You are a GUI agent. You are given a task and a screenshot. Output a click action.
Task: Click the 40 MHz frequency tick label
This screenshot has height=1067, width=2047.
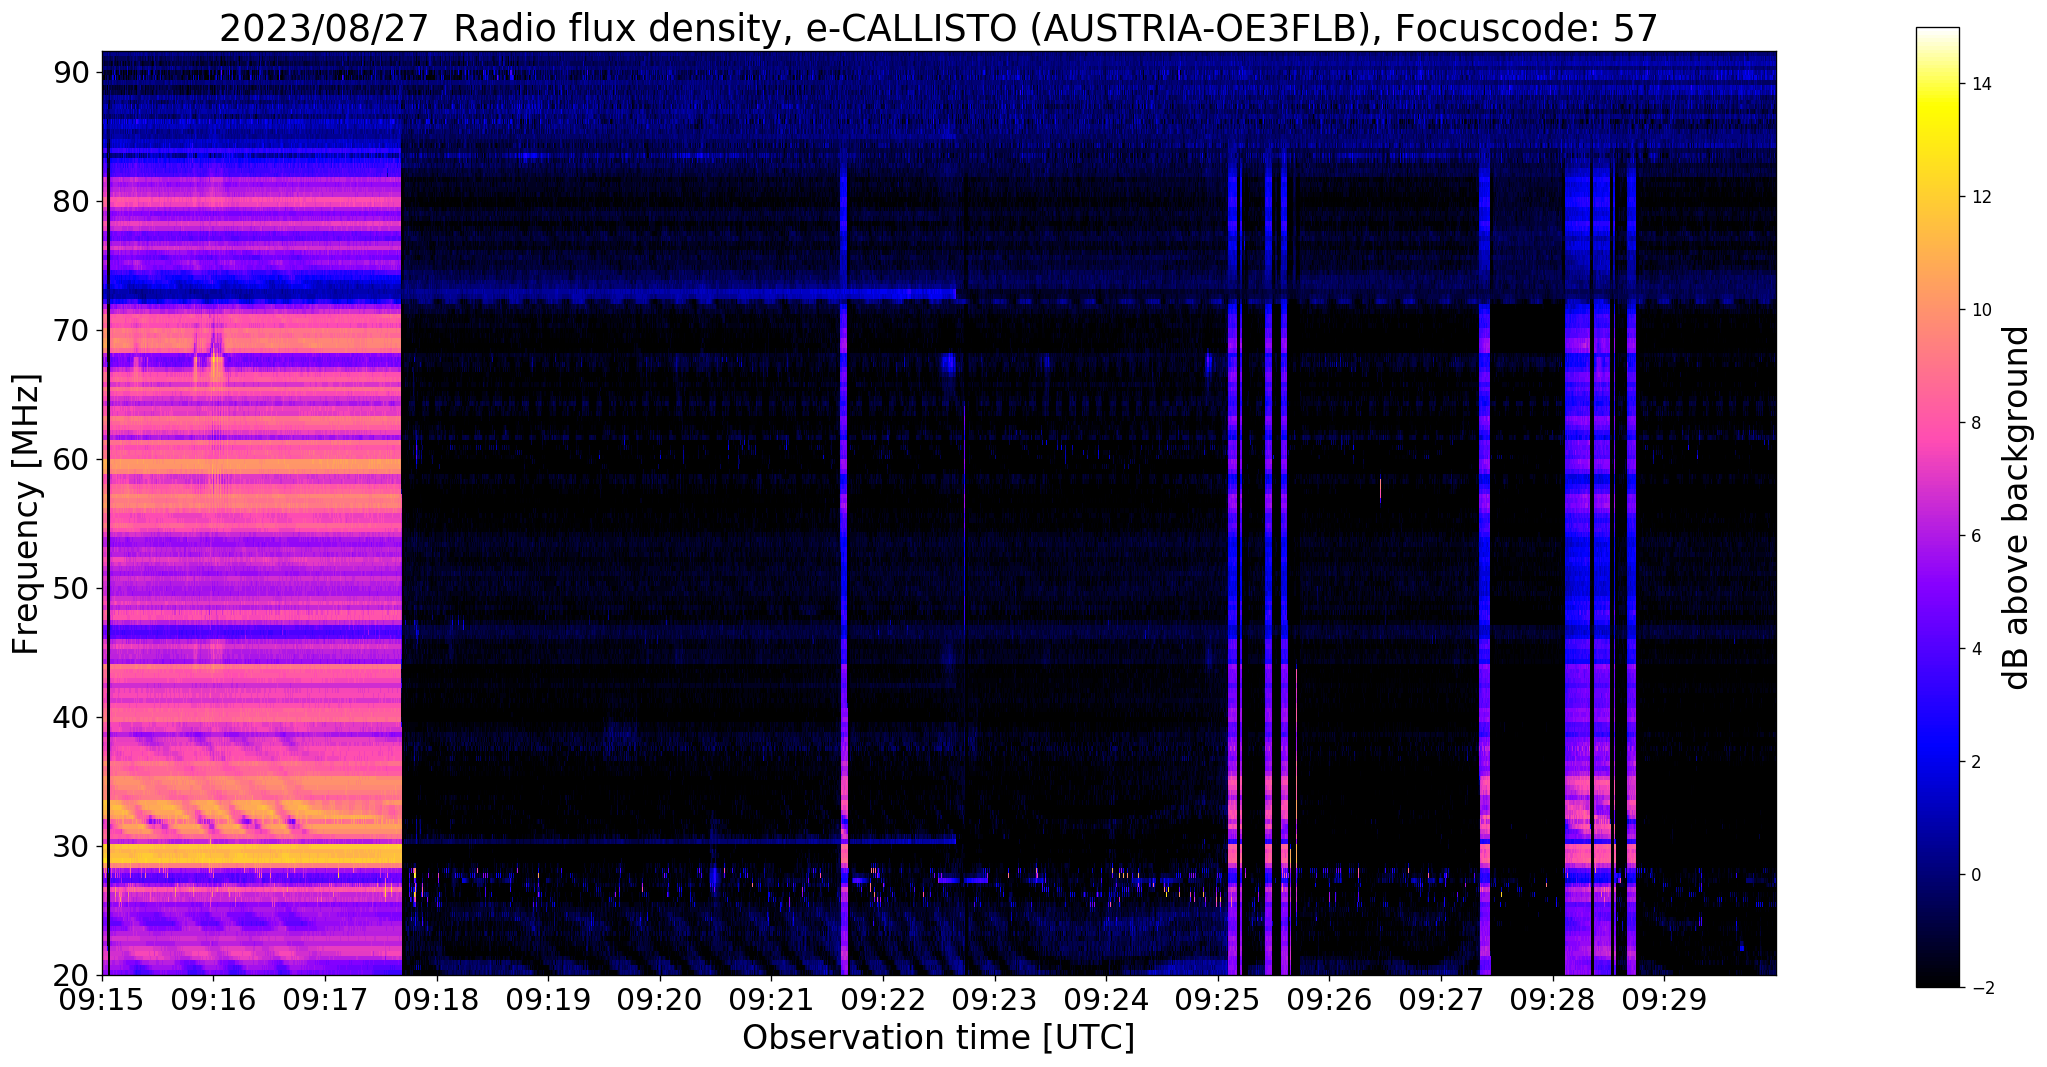pos(71,718)
